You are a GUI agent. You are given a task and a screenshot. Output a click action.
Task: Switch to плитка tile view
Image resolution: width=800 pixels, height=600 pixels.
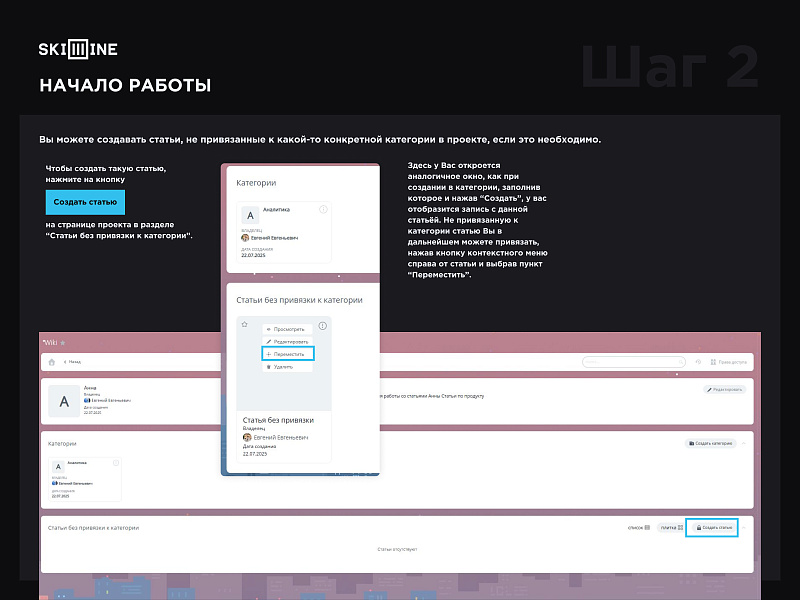[x=671, y=528]
